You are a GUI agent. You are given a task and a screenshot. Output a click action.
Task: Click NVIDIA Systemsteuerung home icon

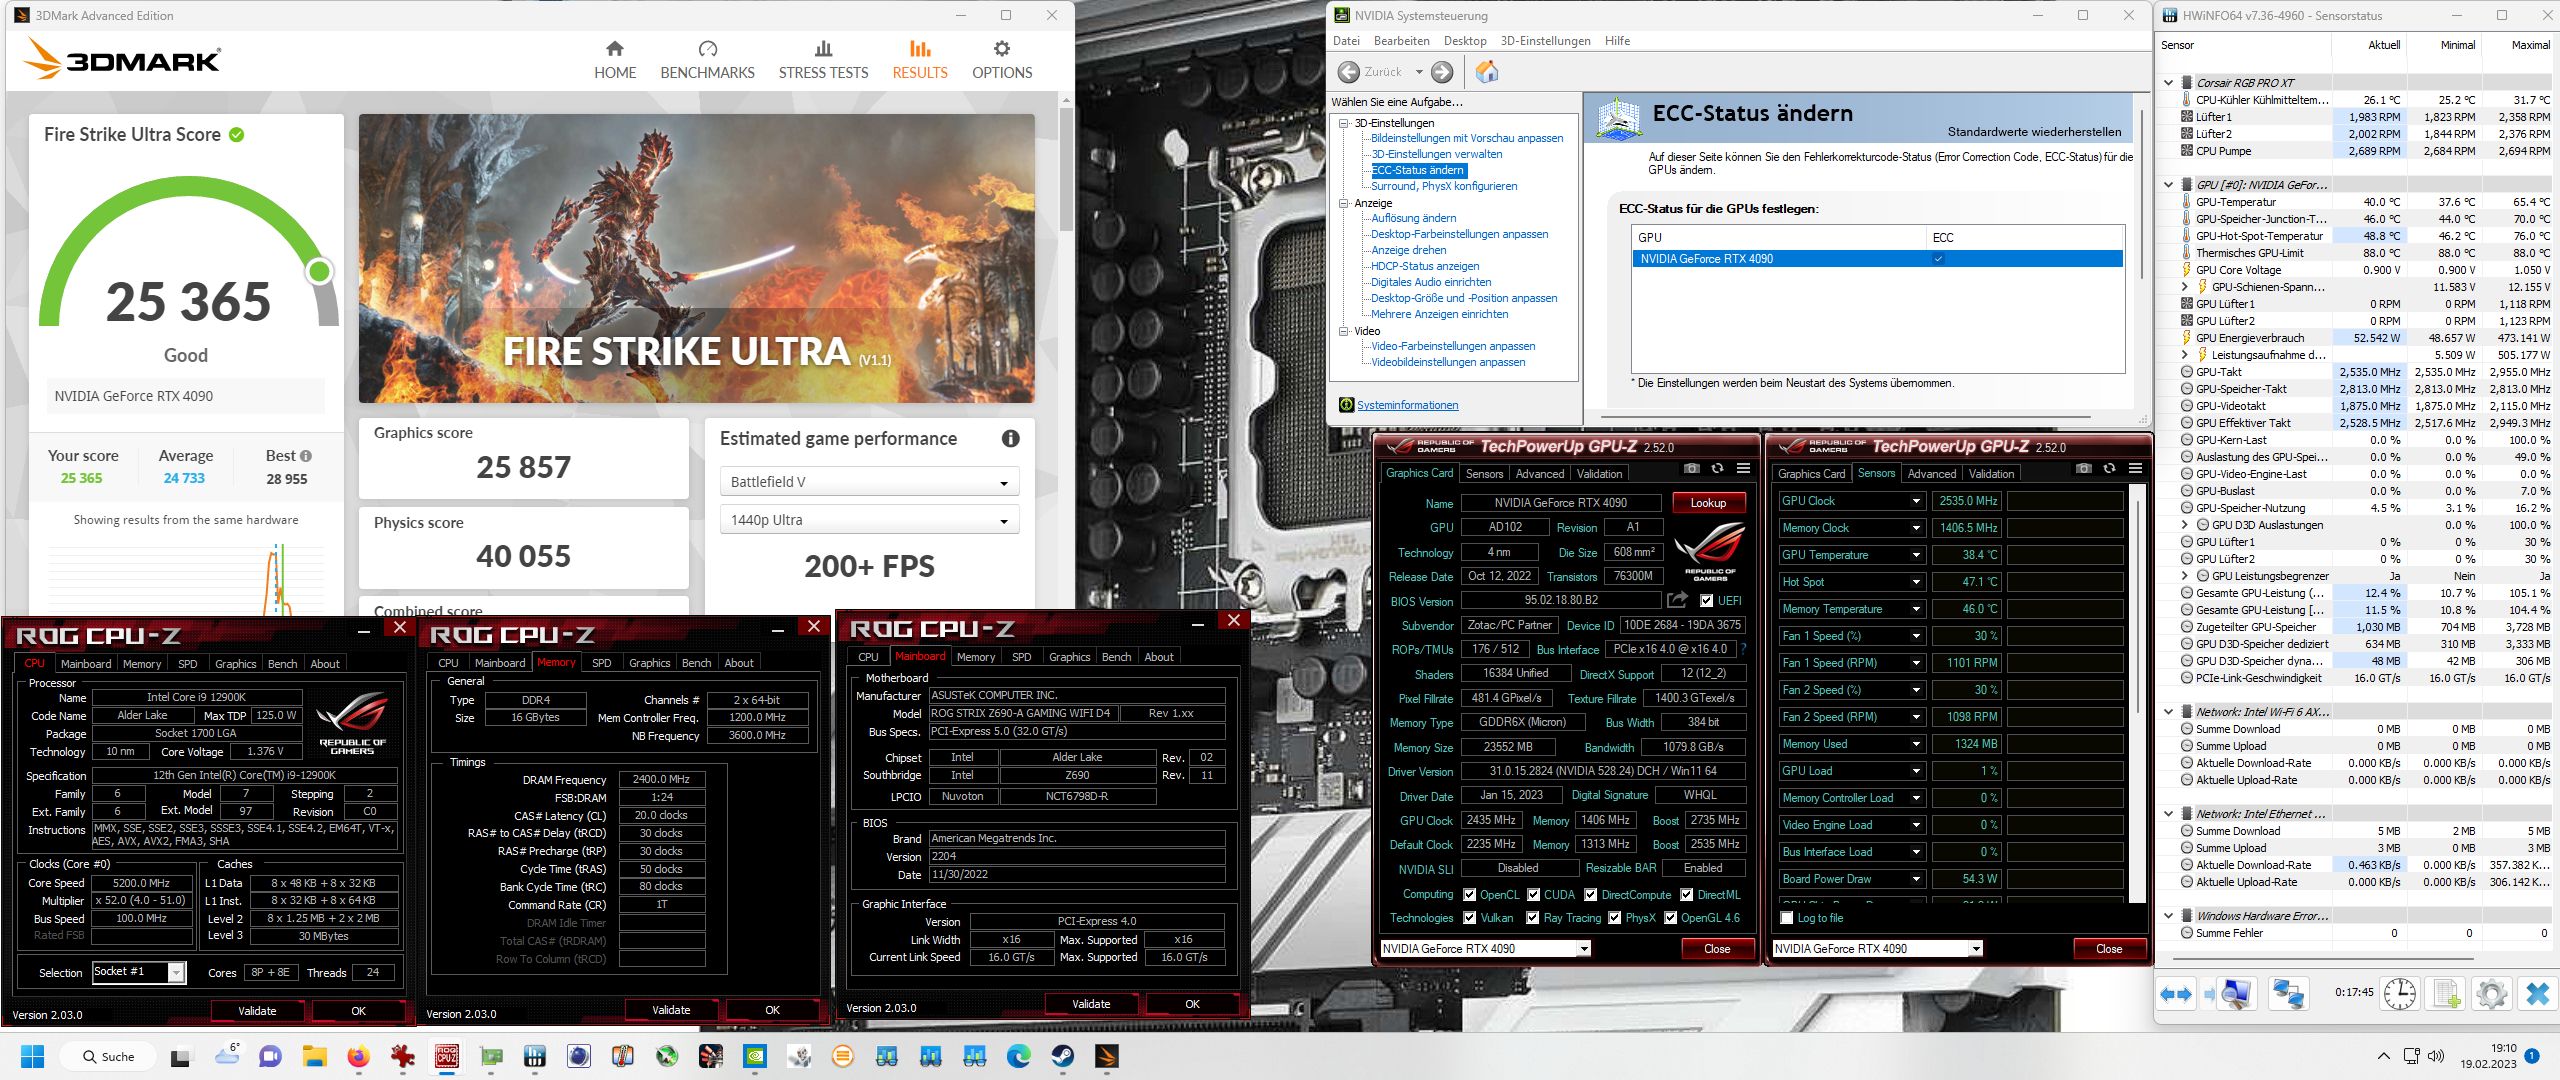1487,72
